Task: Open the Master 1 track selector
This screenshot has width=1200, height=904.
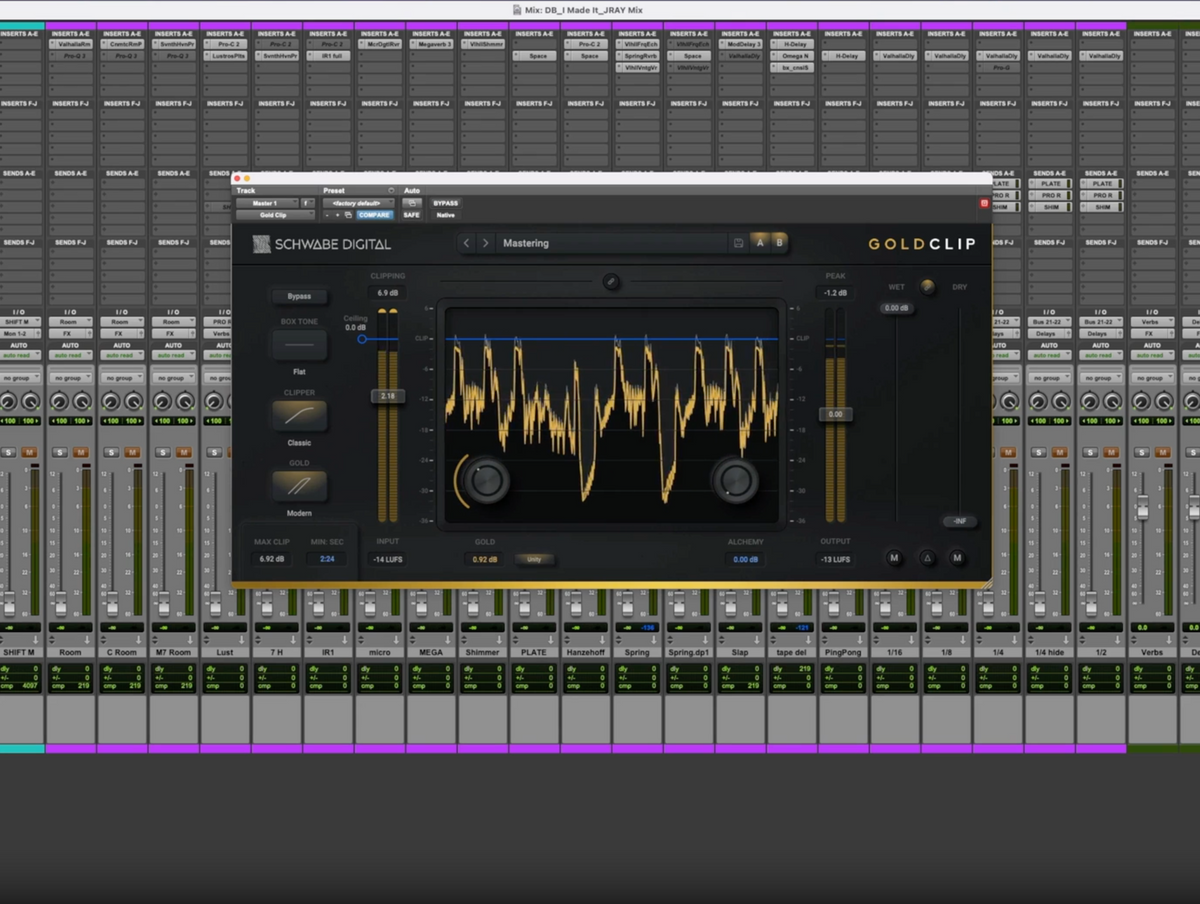Action: coord(266,203)
